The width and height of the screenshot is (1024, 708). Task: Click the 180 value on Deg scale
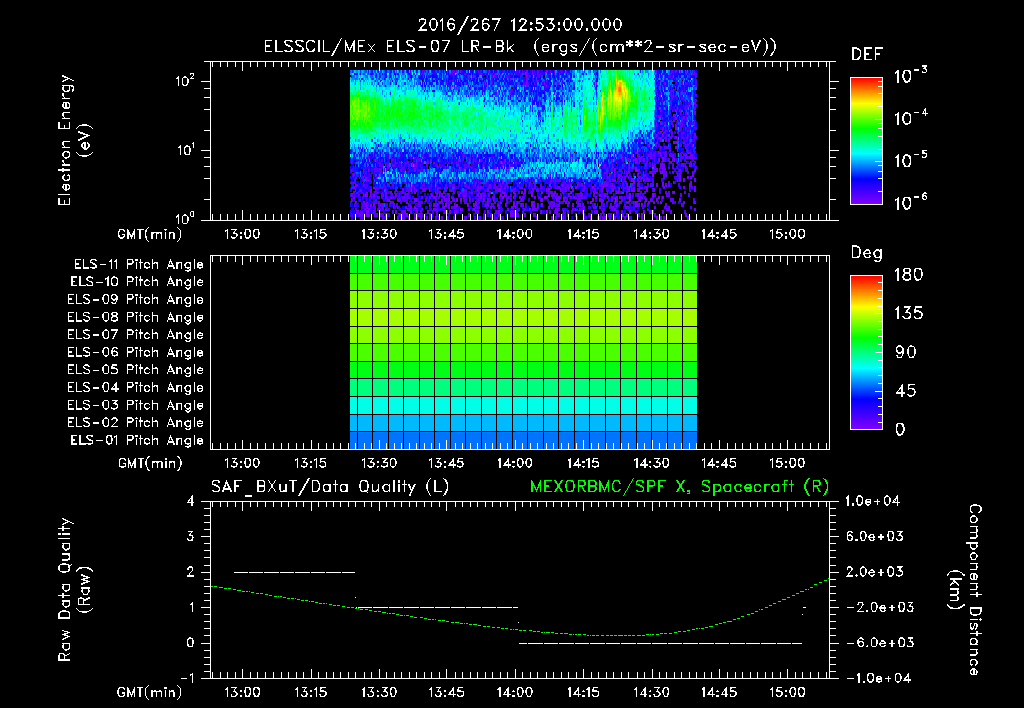point(908,274)
